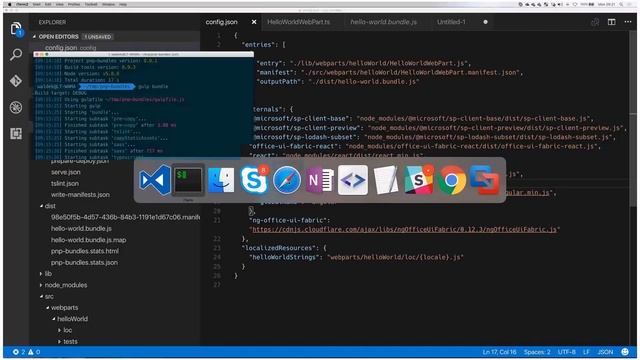Collapse the webparts folder
Screen dimensions: 640x360
click(47, 307)
